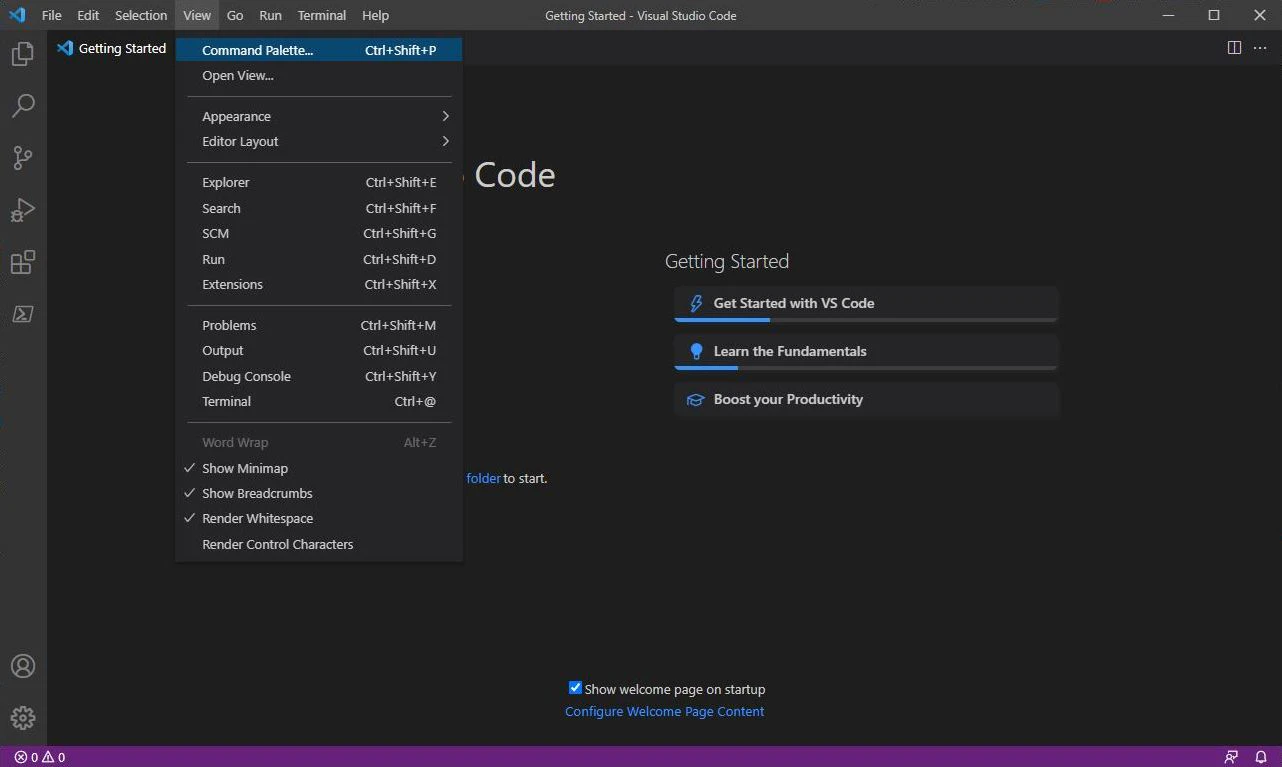Open the terminal panel icon in activity bar
This screenshot has height=767, width=1282.
click(x=23, y=314)
